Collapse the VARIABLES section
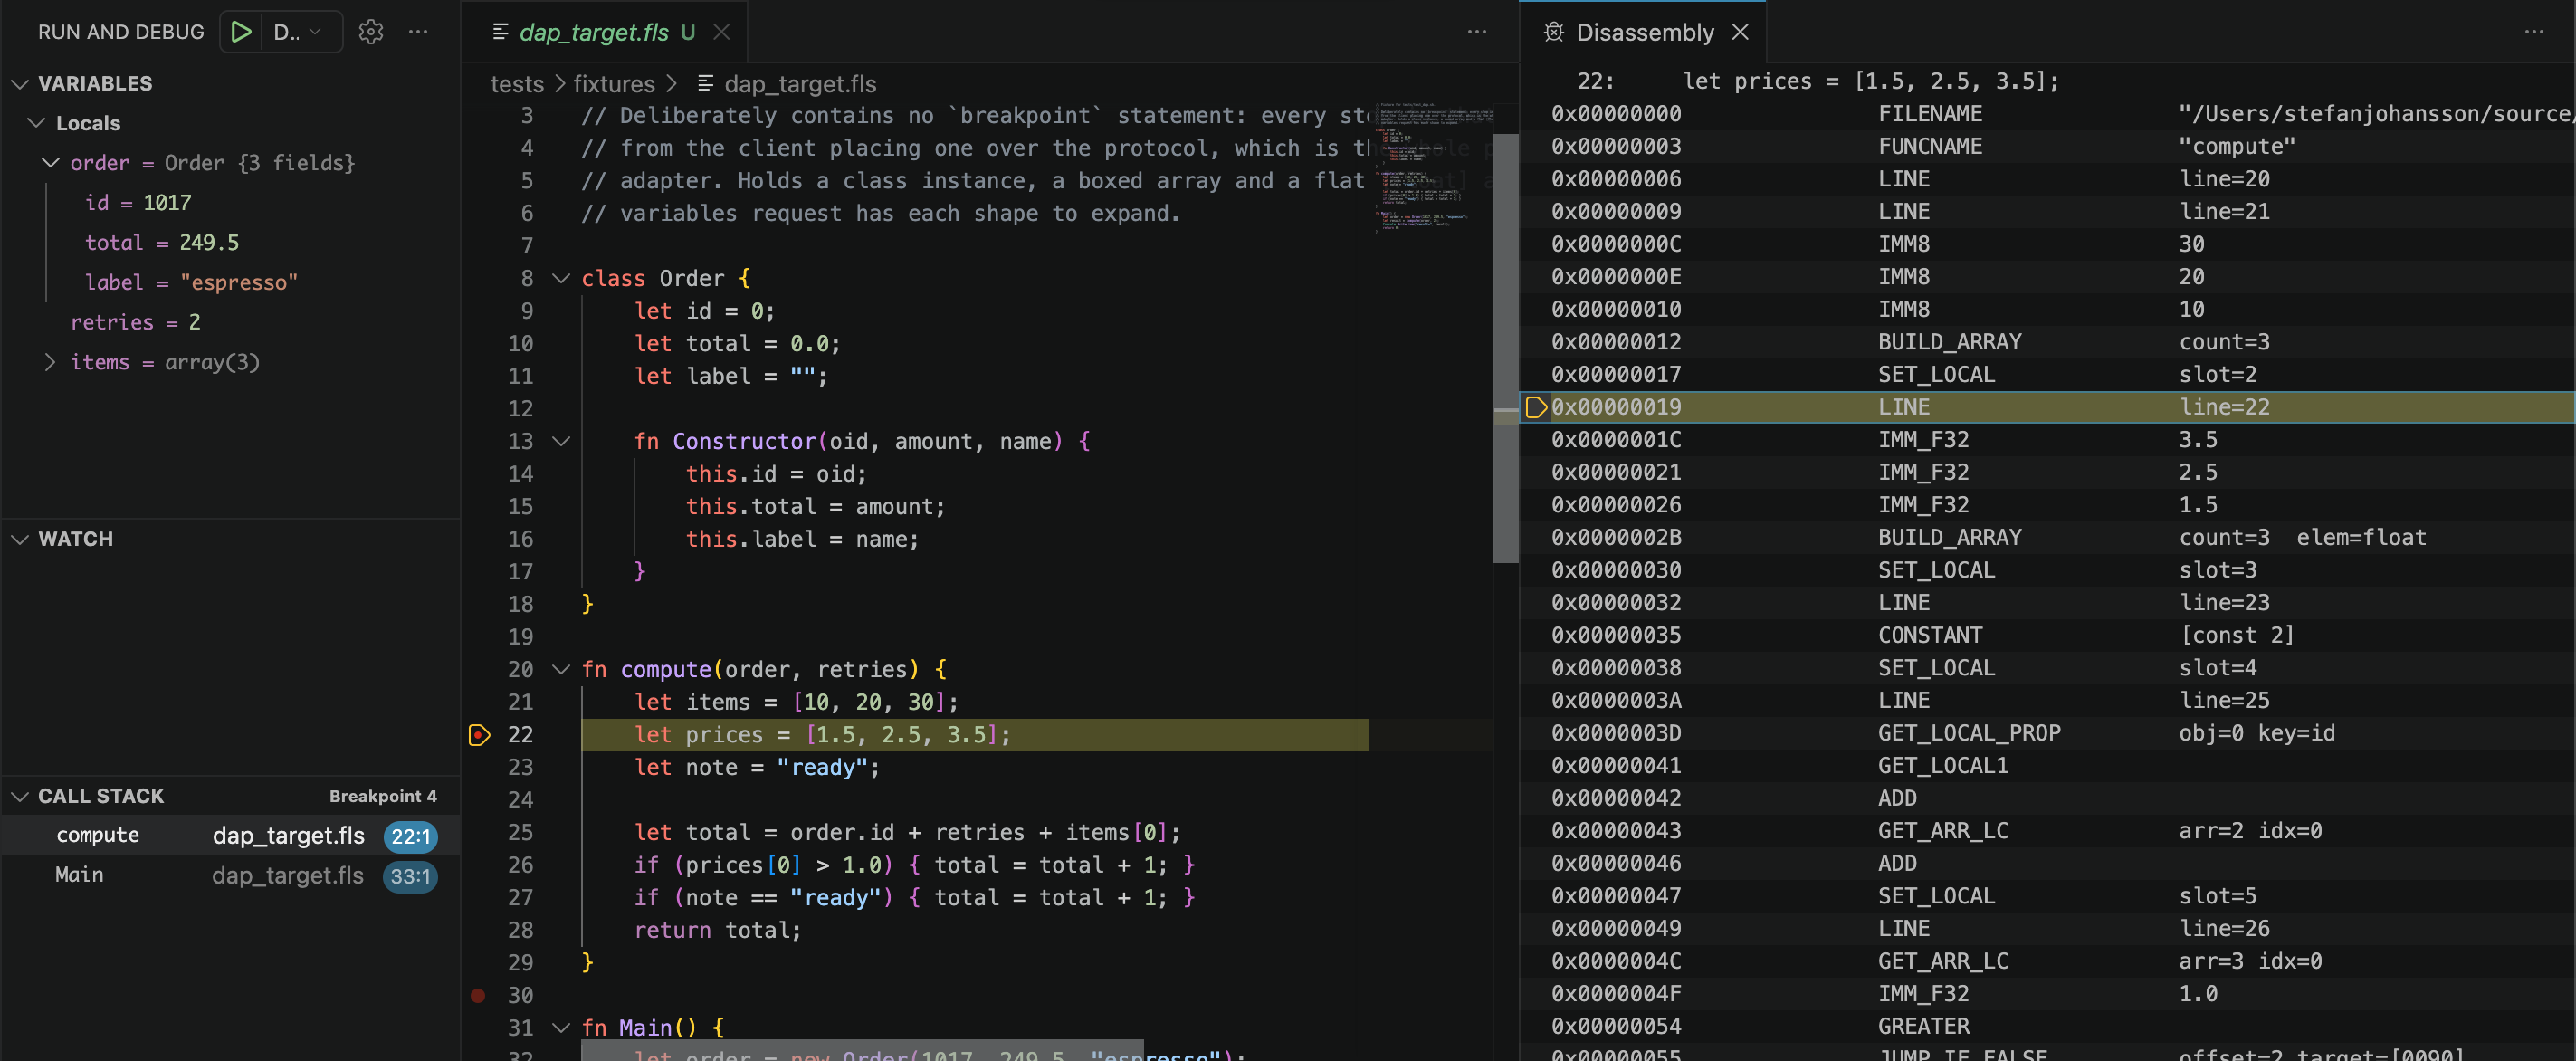This screenshot has height=1061, width=2576. [x=20, y=84]
